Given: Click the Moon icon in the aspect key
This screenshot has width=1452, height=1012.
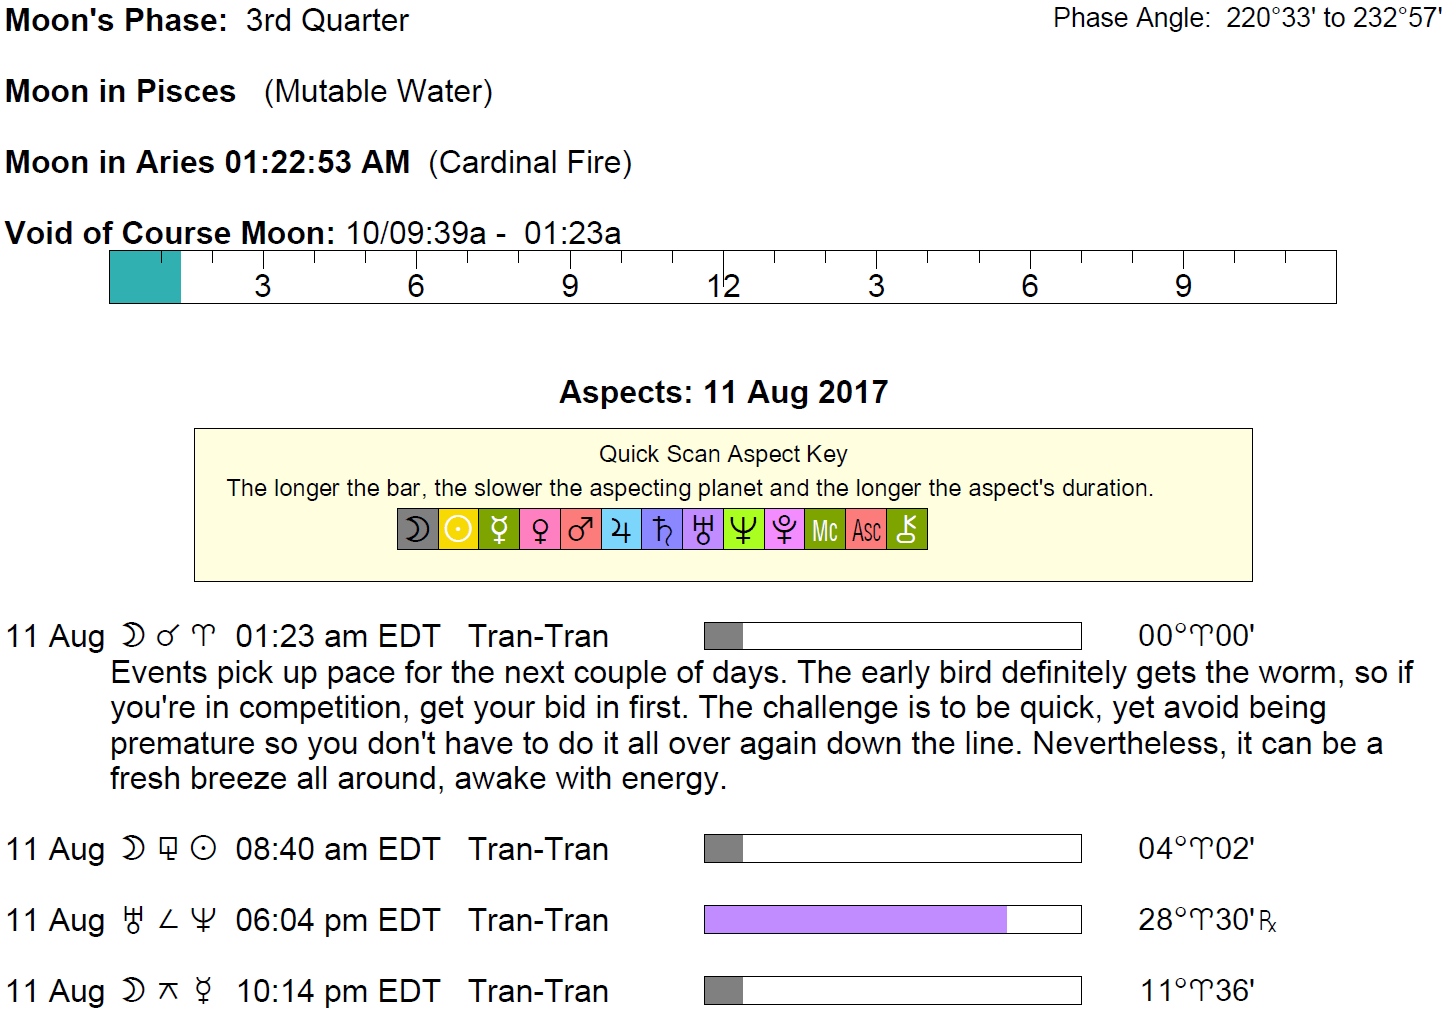Looking at the screenshot, I should [x=418, y=530].
